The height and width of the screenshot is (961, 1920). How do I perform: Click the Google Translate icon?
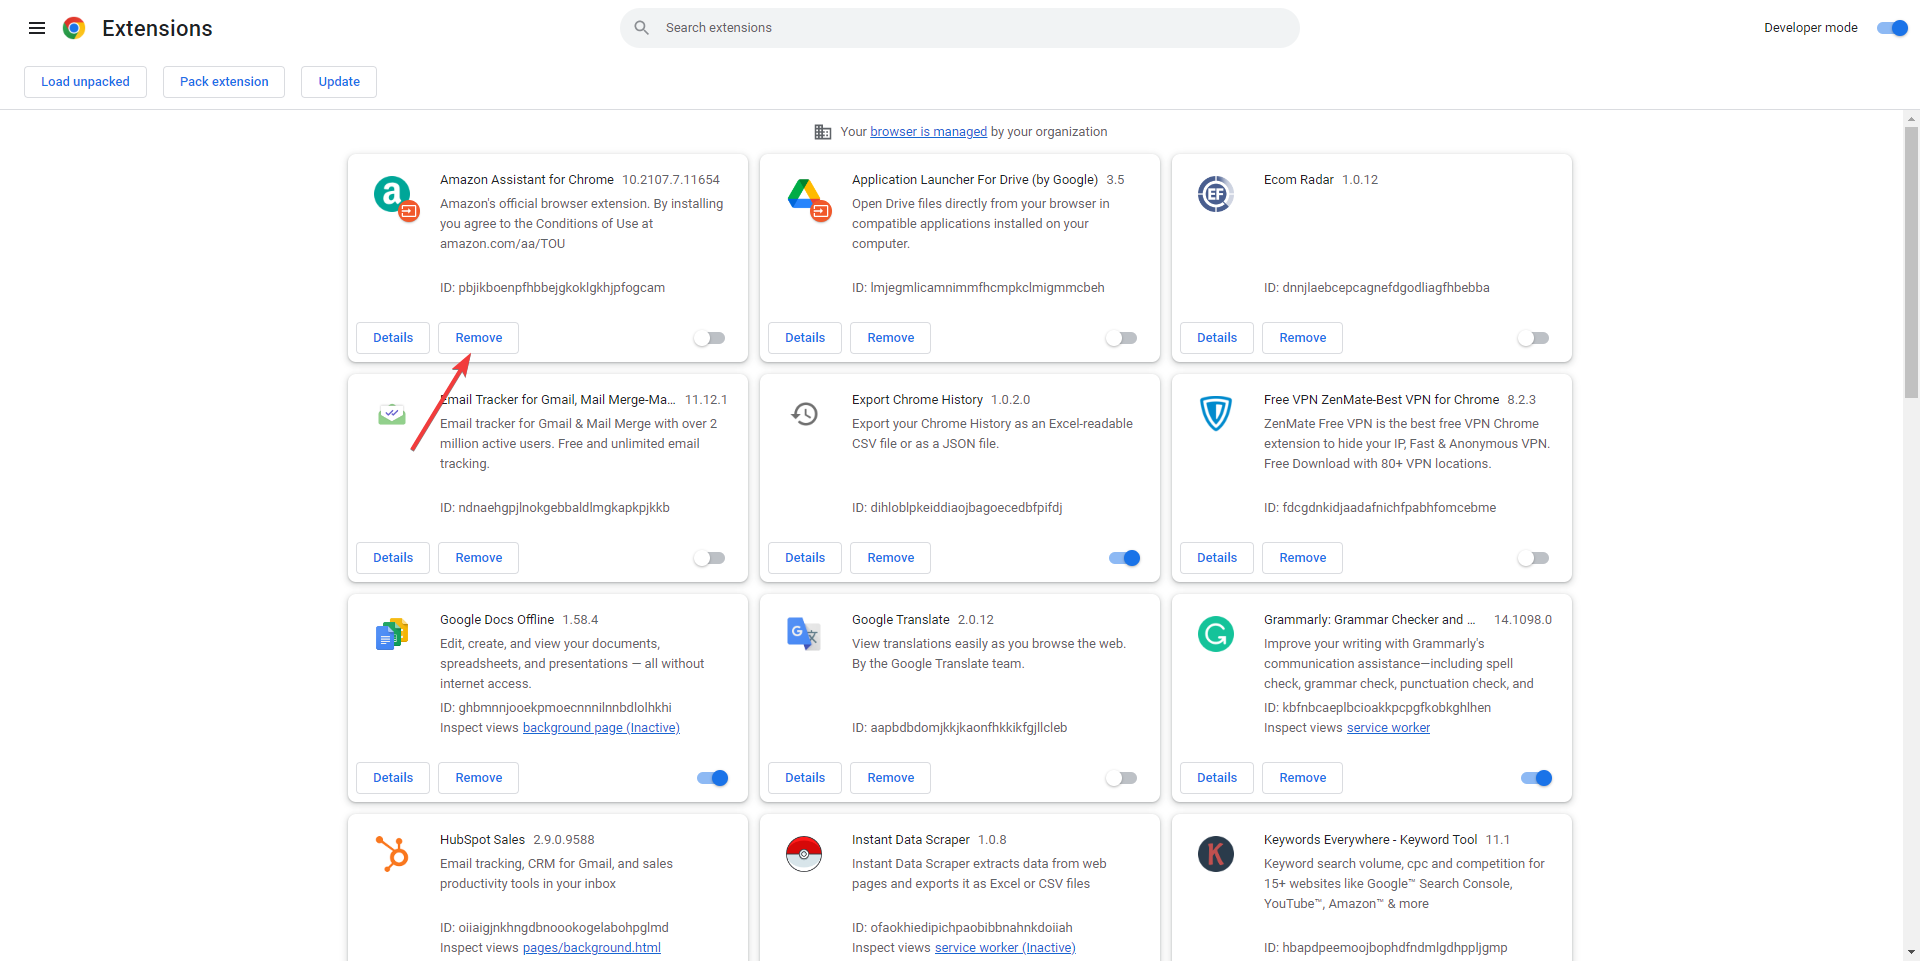804,634
